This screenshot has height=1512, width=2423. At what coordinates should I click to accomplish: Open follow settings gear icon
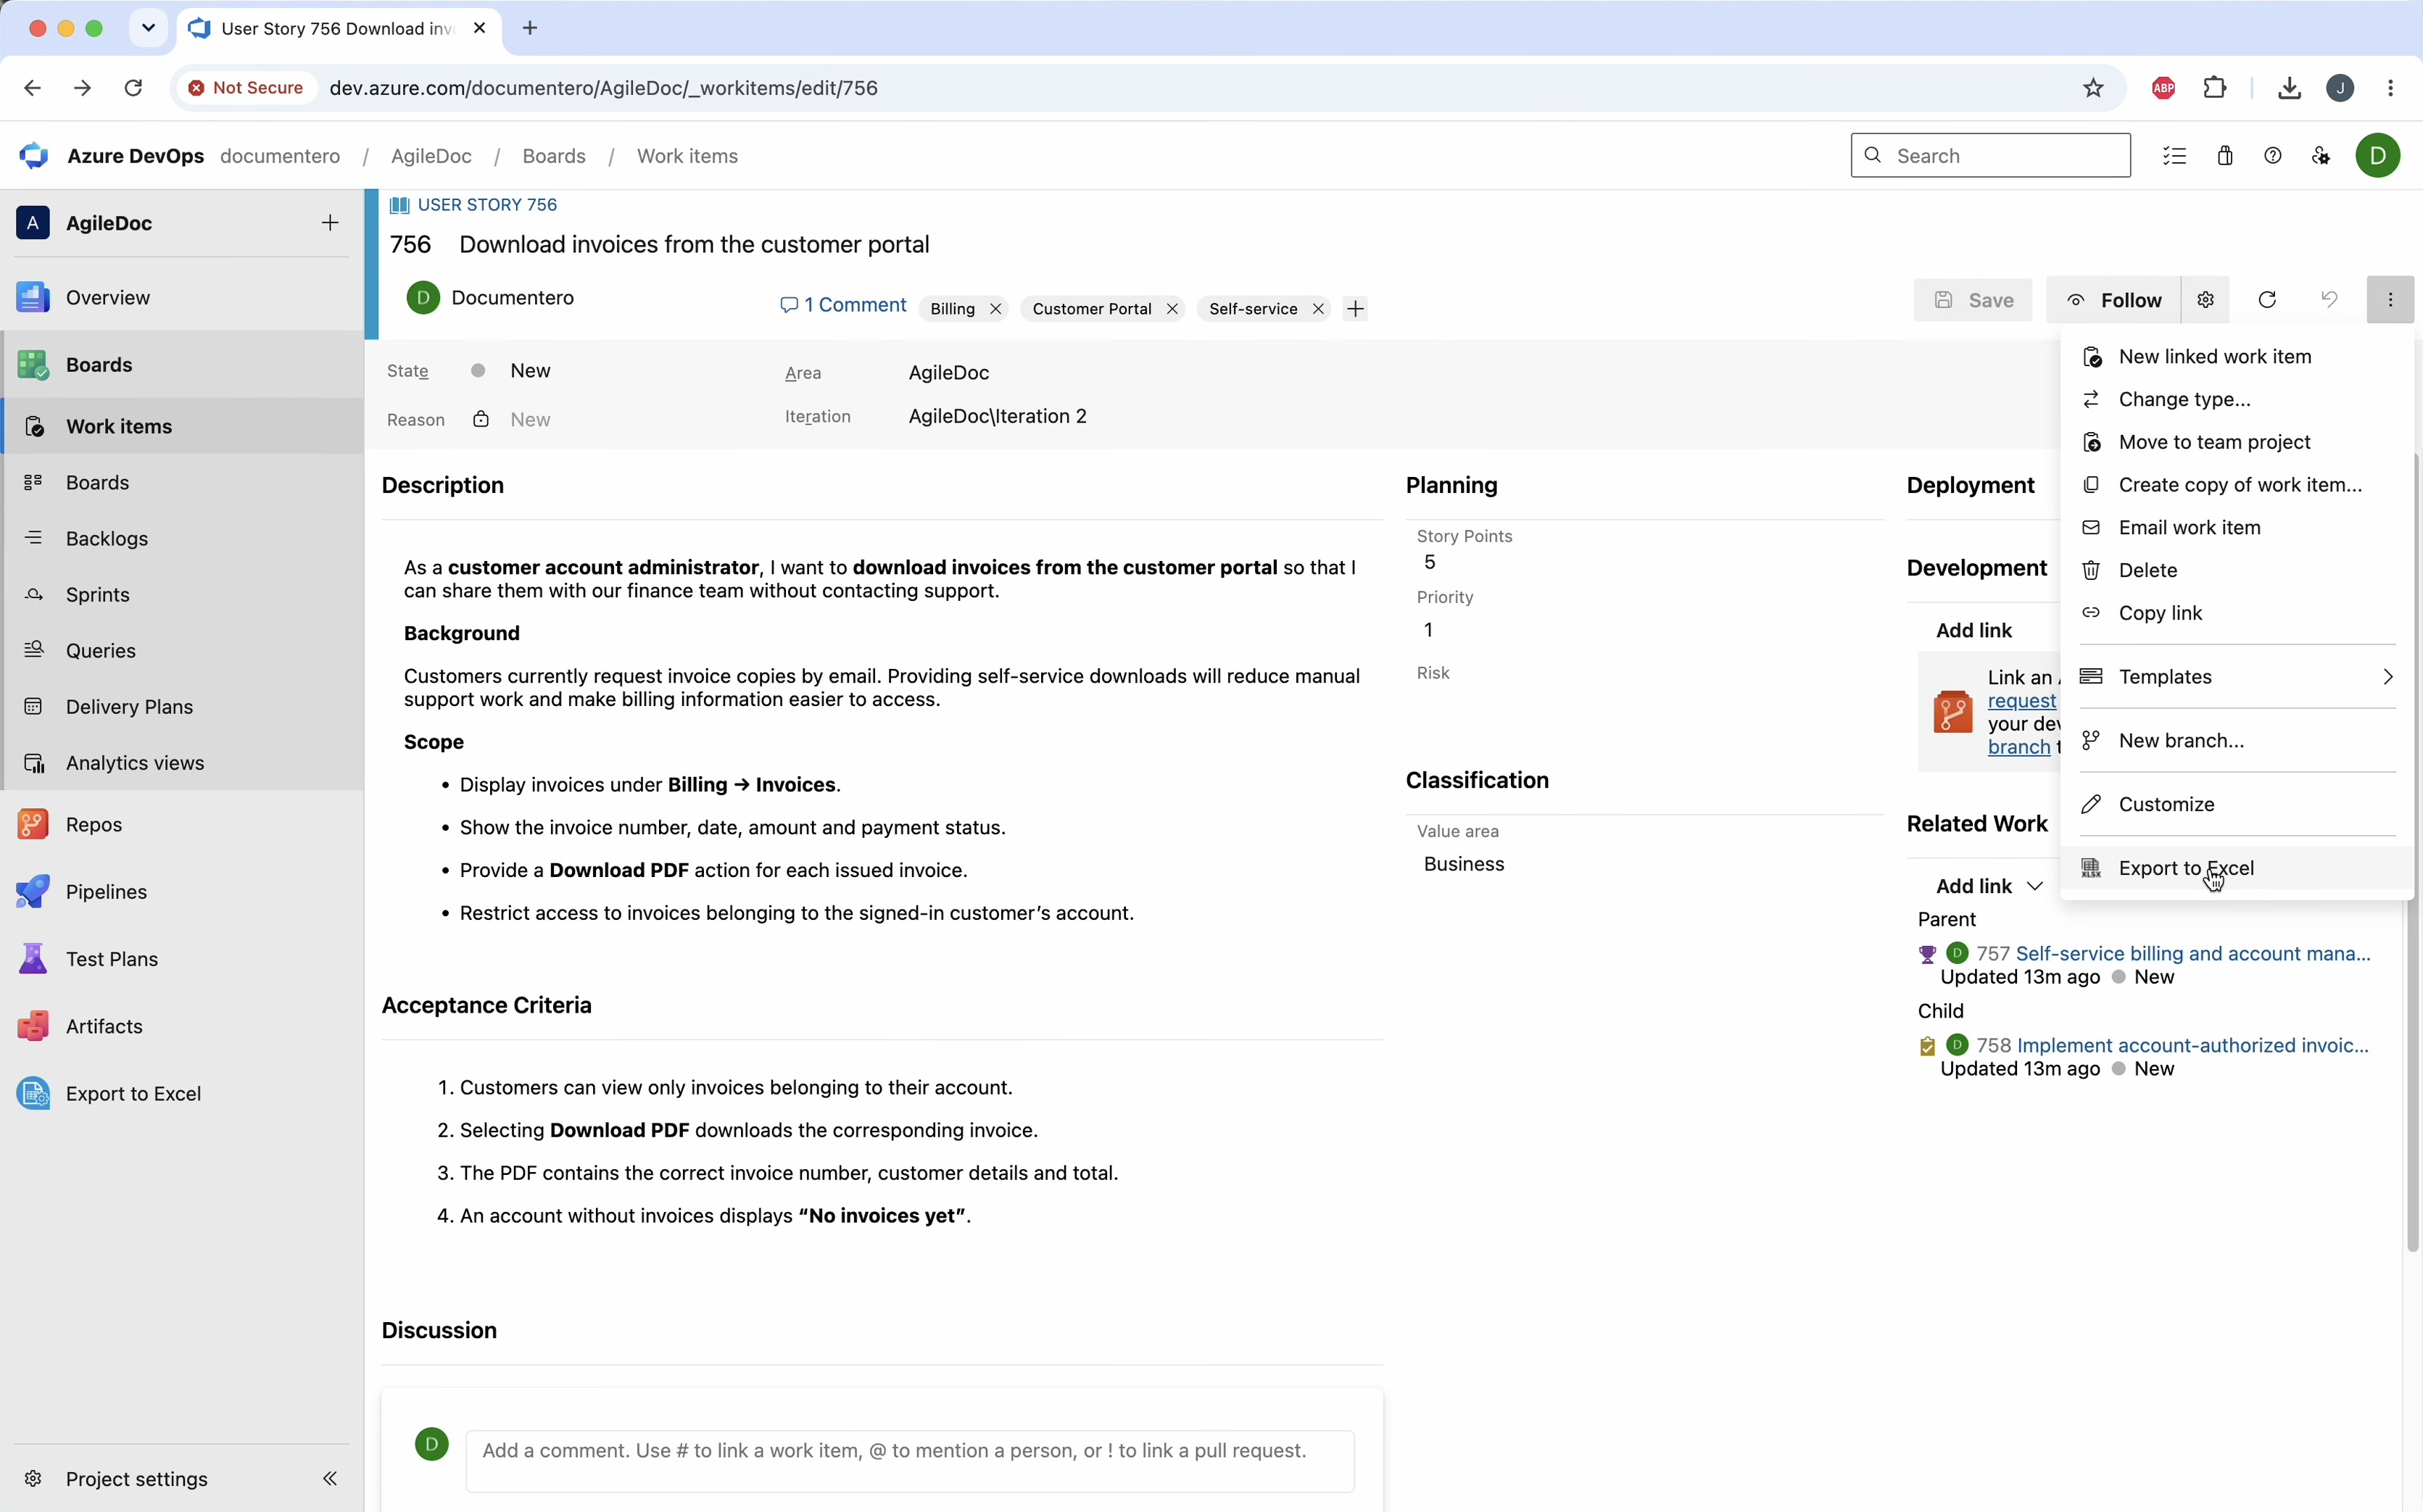click(2206, 300)
